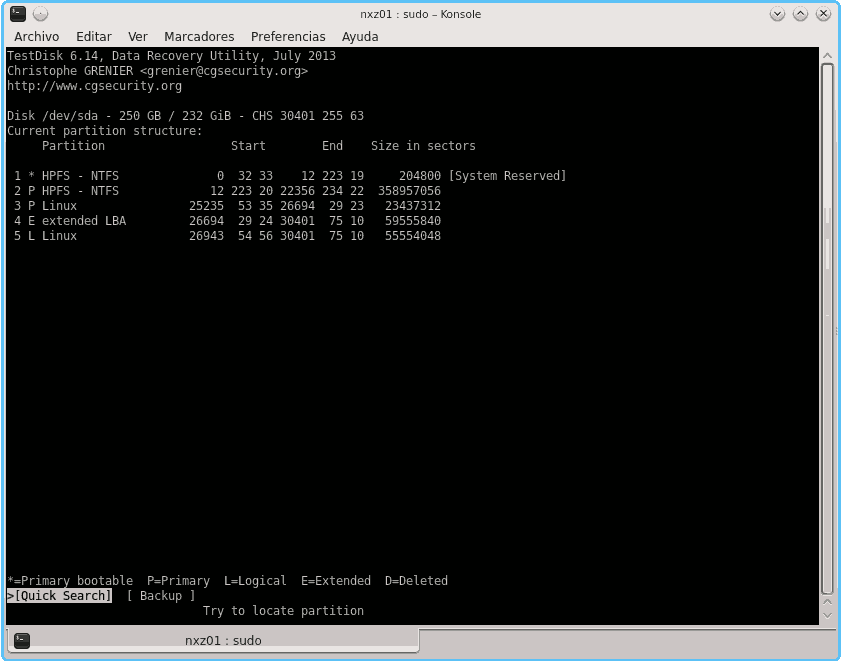Close the Konsole window
Image resolution: width=841 pixels, height=661 pixels.
822,14
